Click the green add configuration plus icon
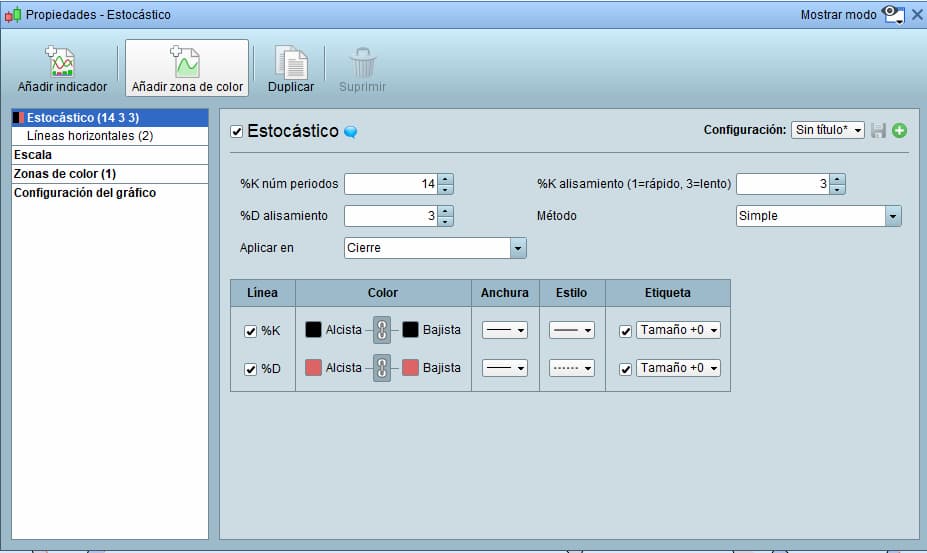 click(899, 130)
